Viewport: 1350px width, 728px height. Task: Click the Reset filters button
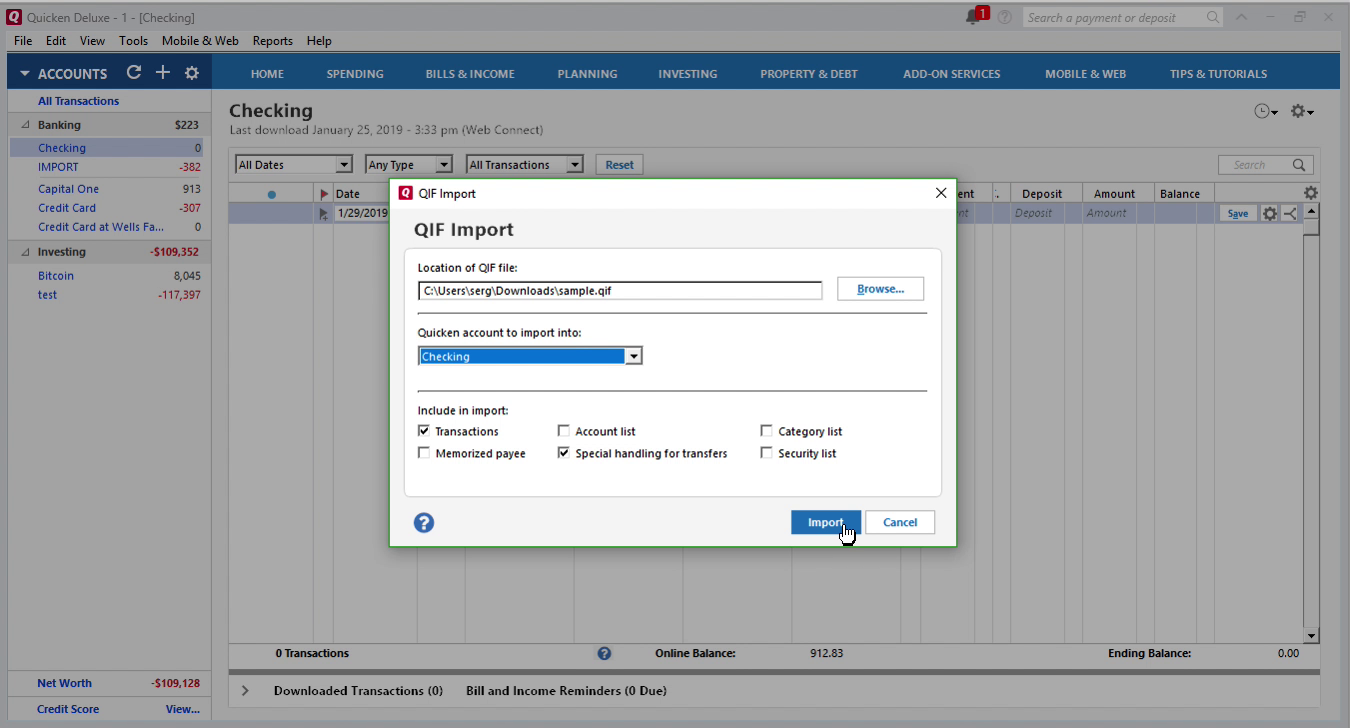click(x=619, y=165)
